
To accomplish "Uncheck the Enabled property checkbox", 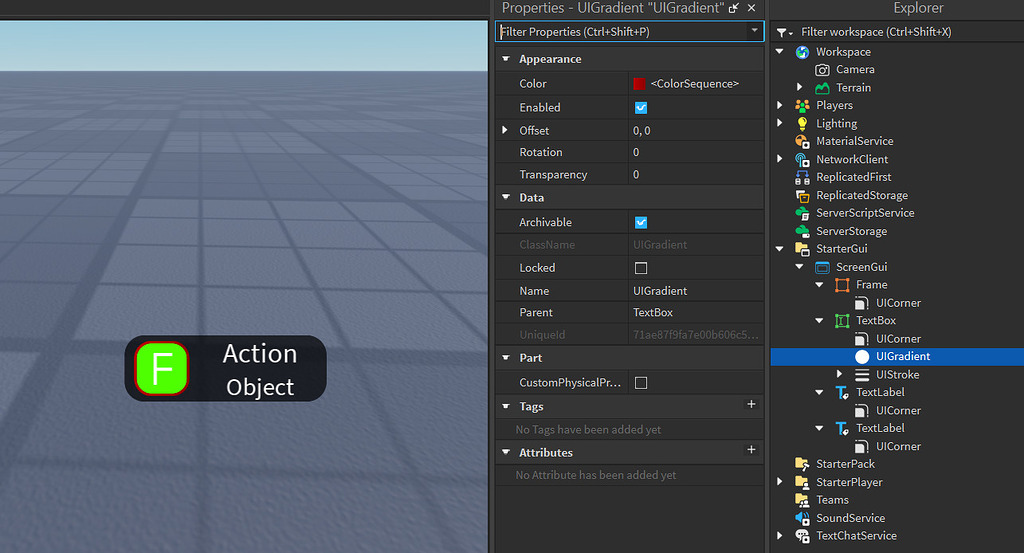I will (x=641, y=108).
